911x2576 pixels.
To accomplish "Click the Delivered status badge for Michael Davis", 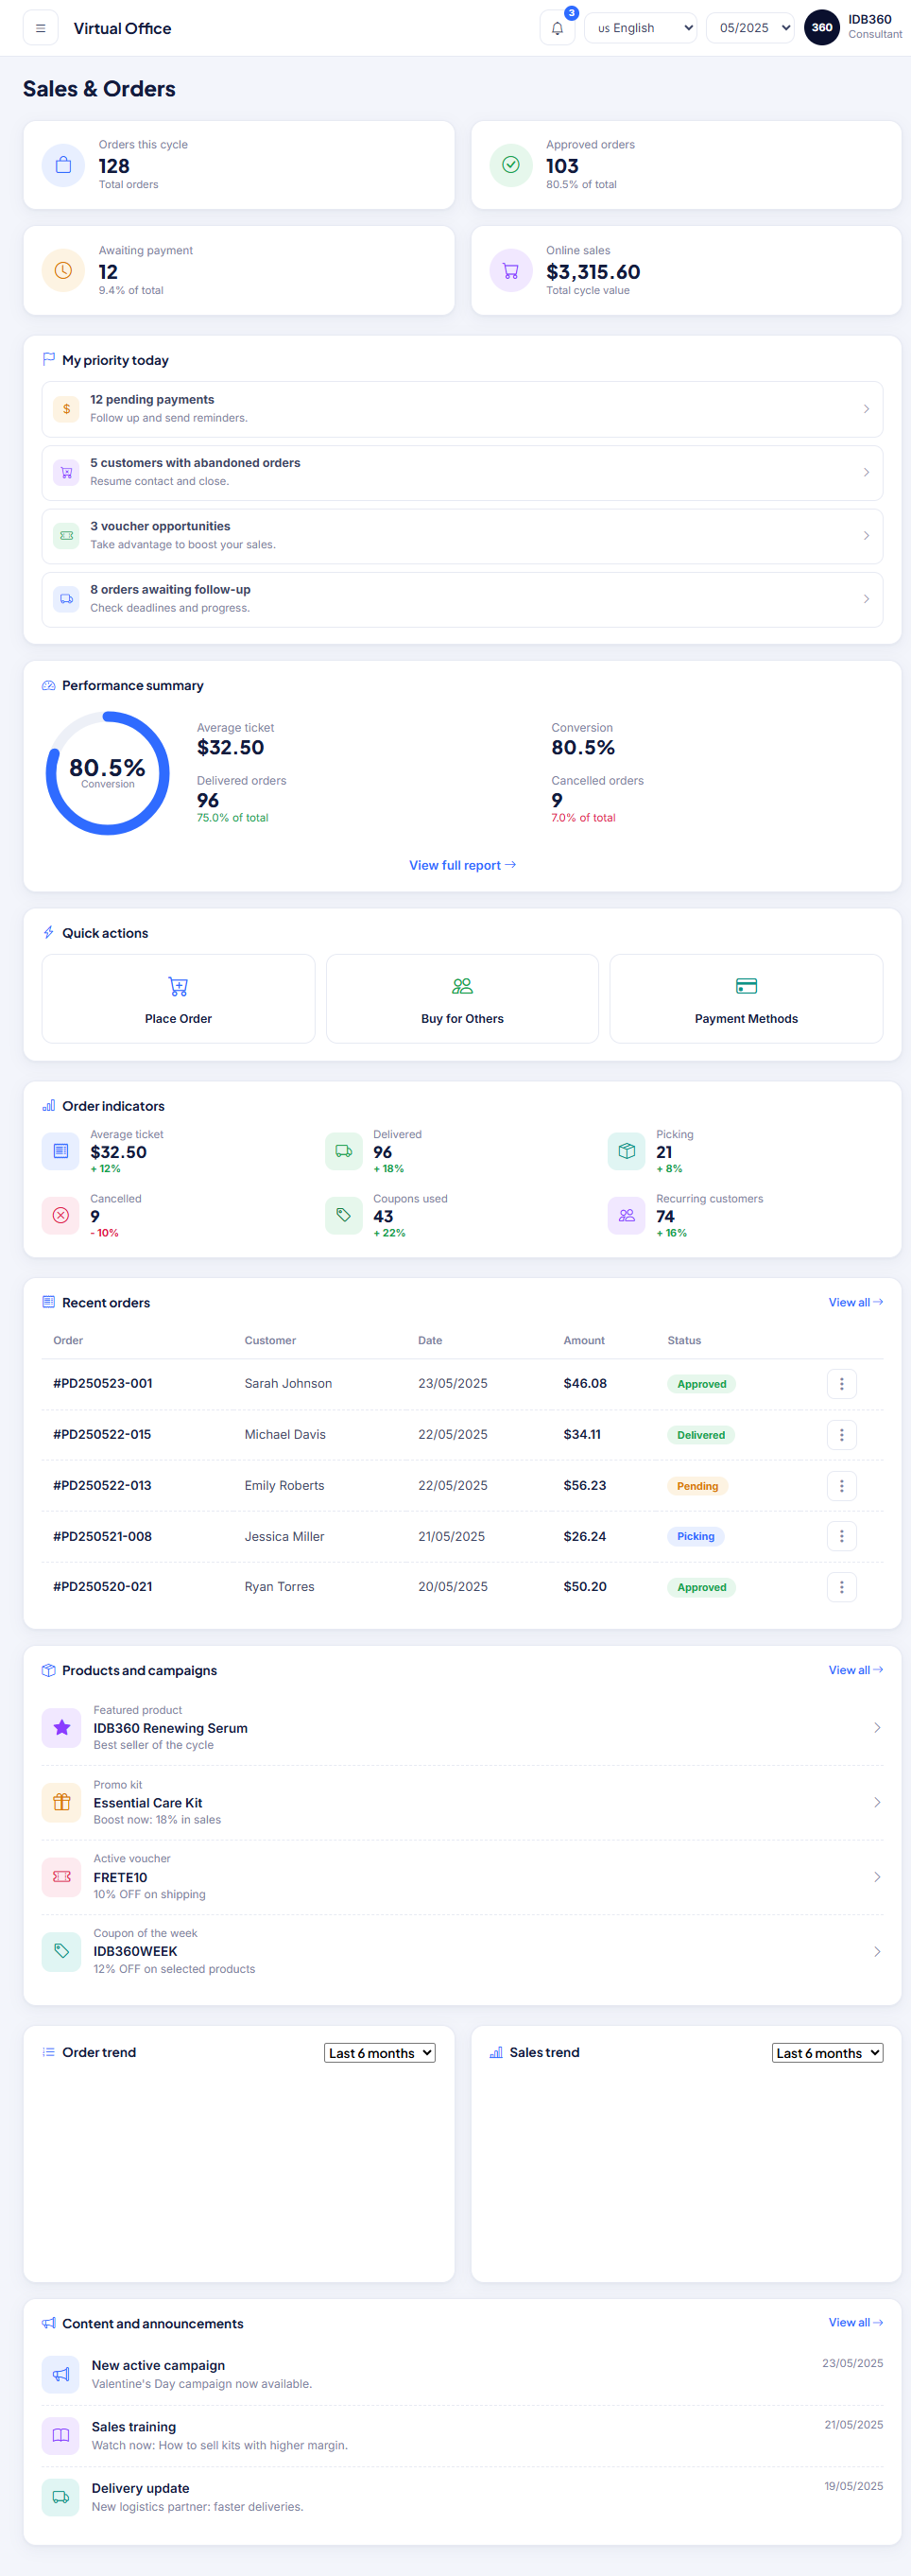I will (x=700, y=1435).
